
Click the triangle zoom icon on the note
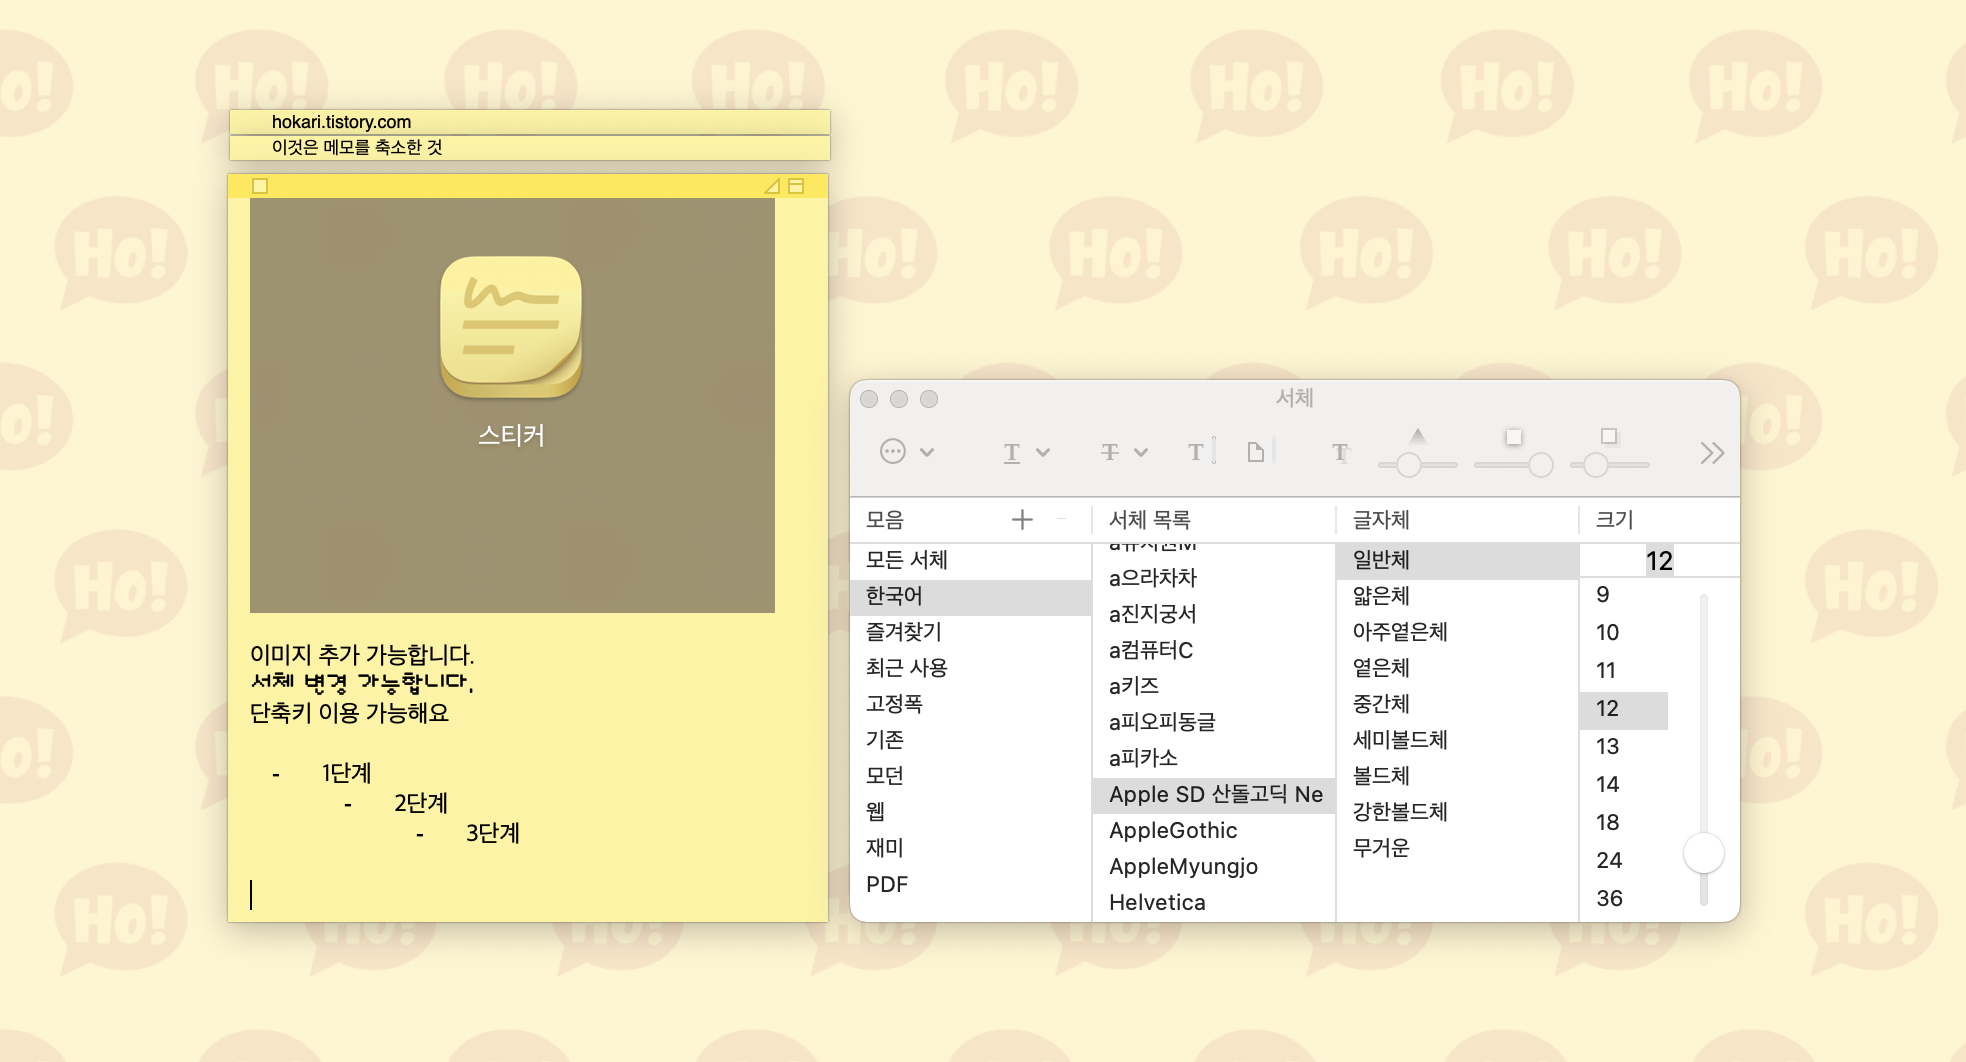(772, 186)
